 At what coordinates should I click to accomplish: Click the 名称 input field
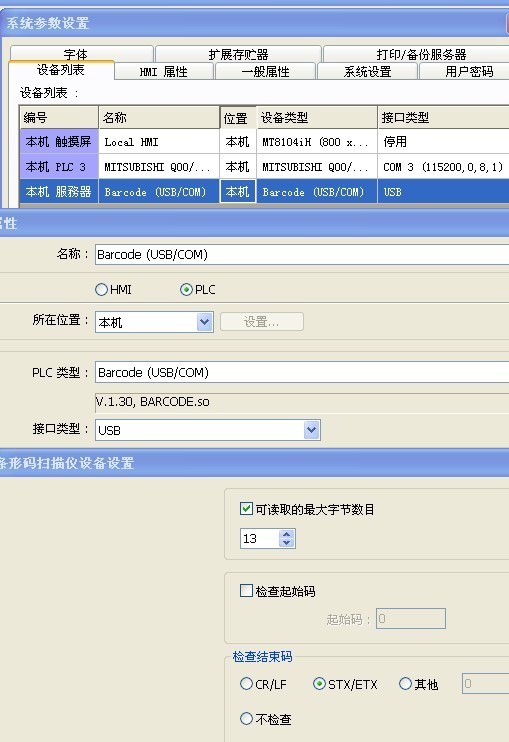point(302,255)
